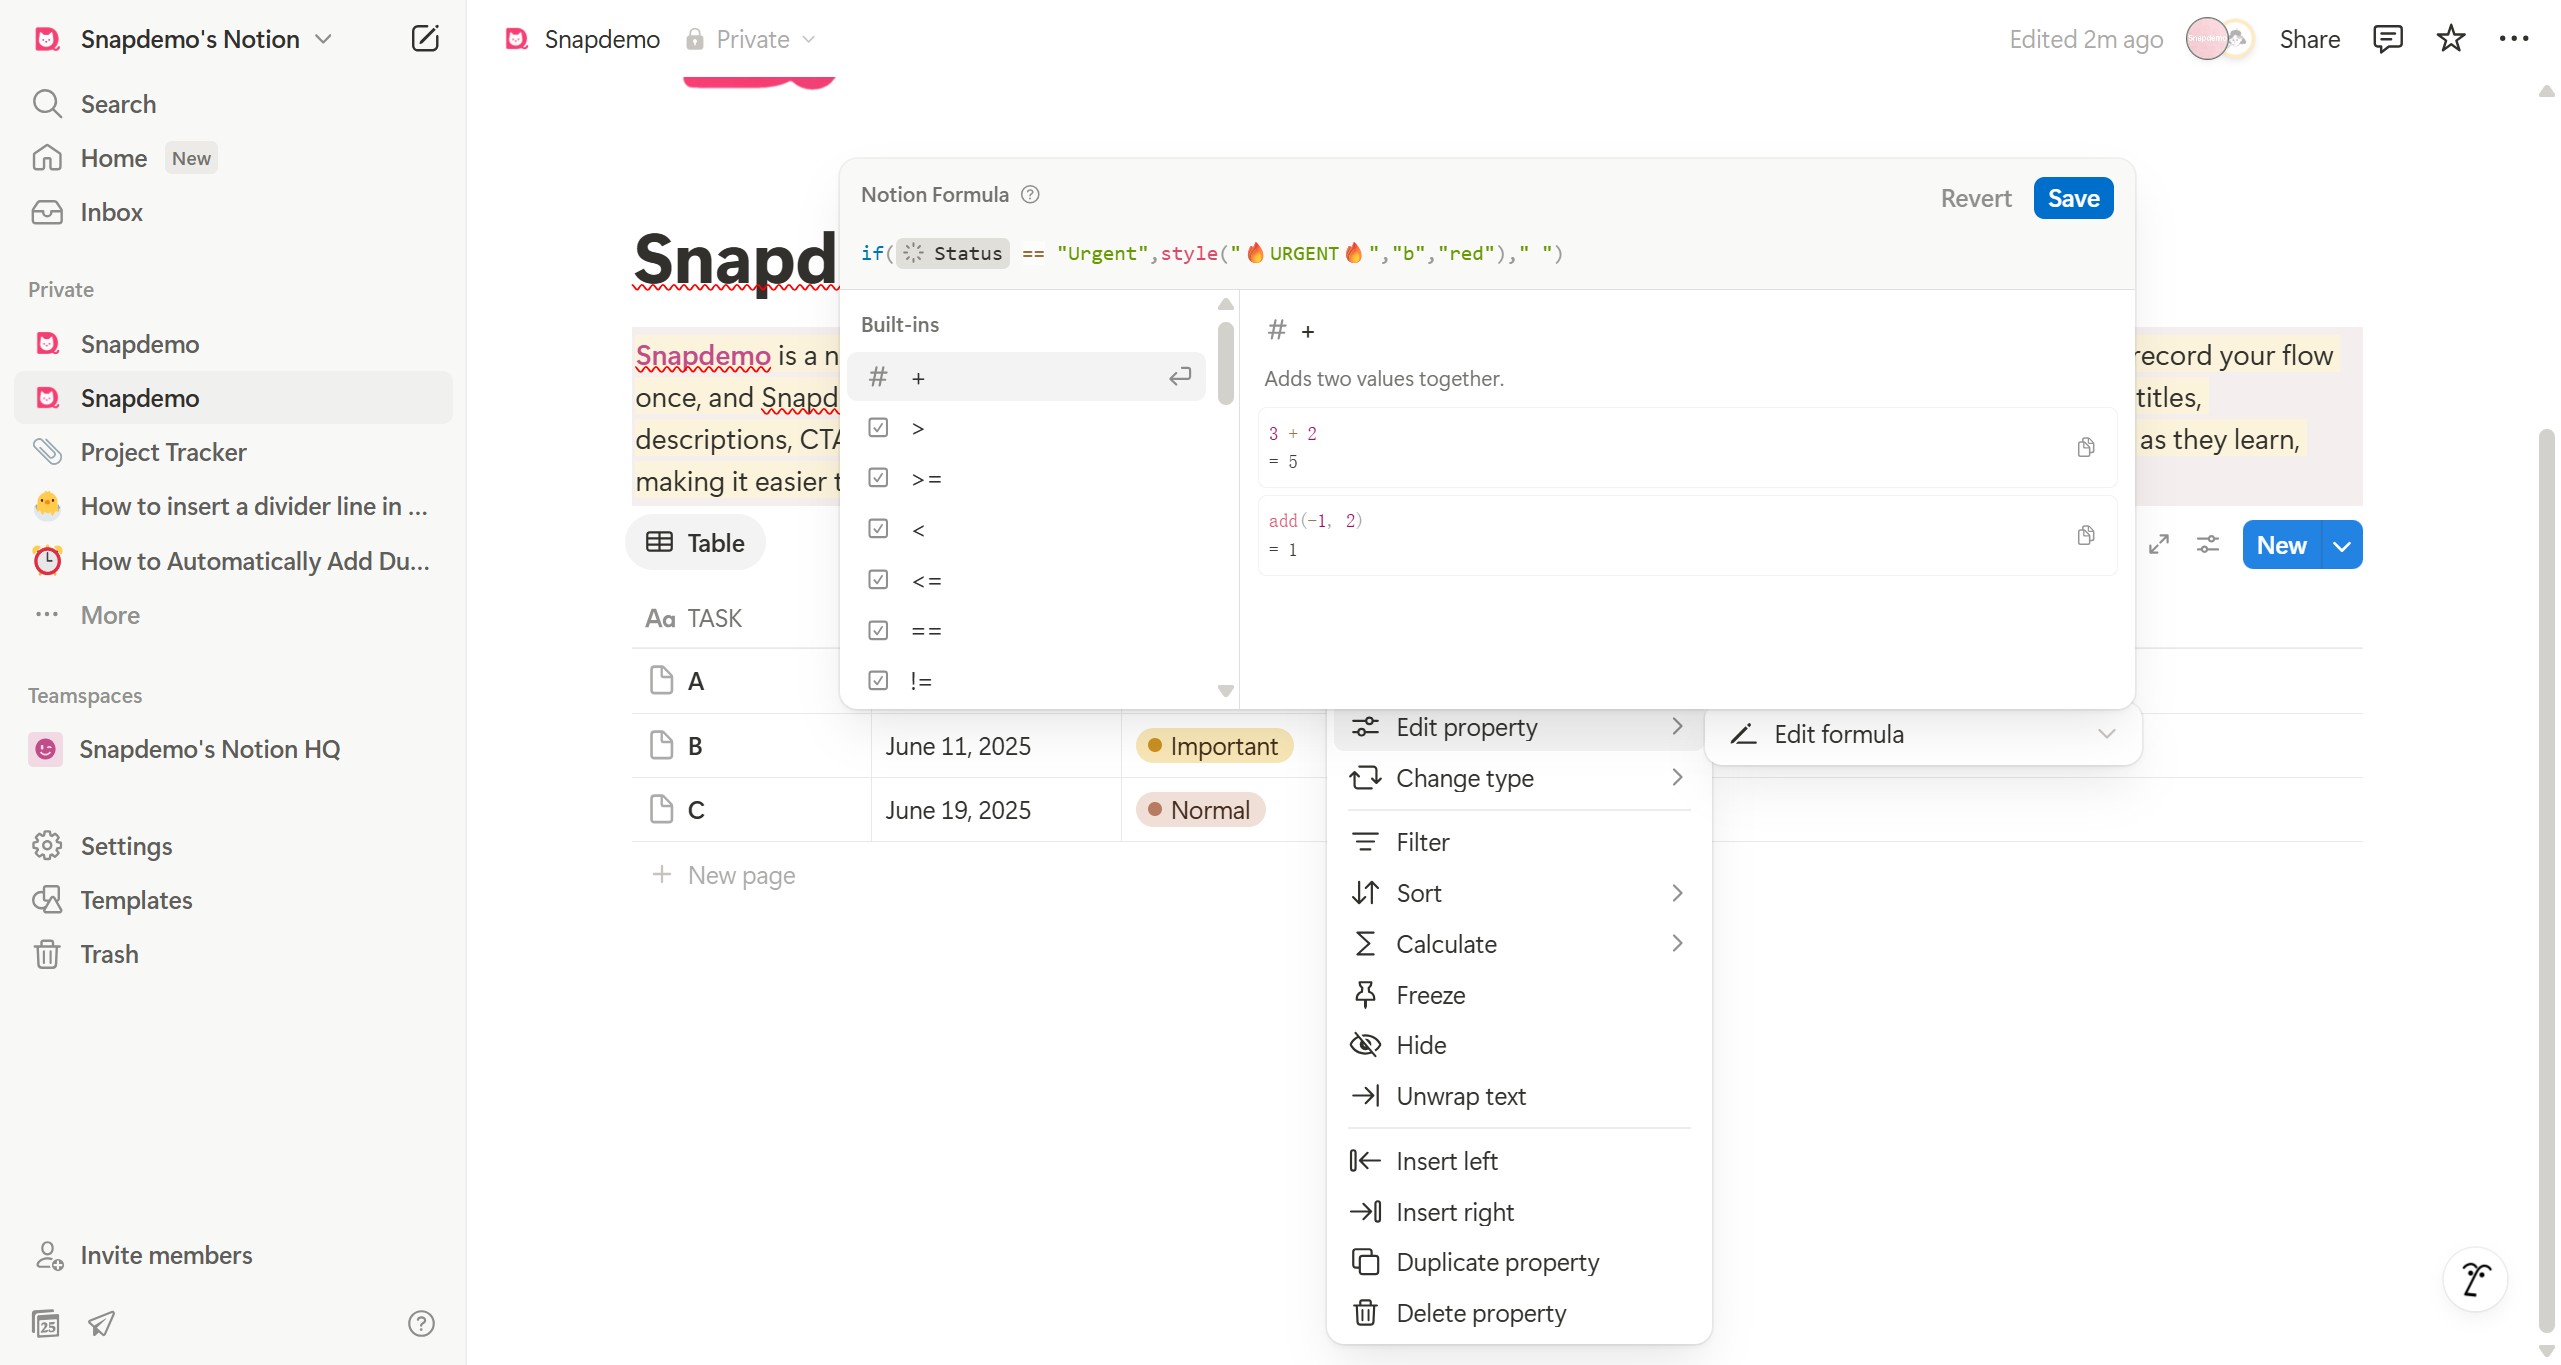The width and height of the screenshot is (2561, 1365).
Task: Hide the property with Hide
Action: 1518,1045
